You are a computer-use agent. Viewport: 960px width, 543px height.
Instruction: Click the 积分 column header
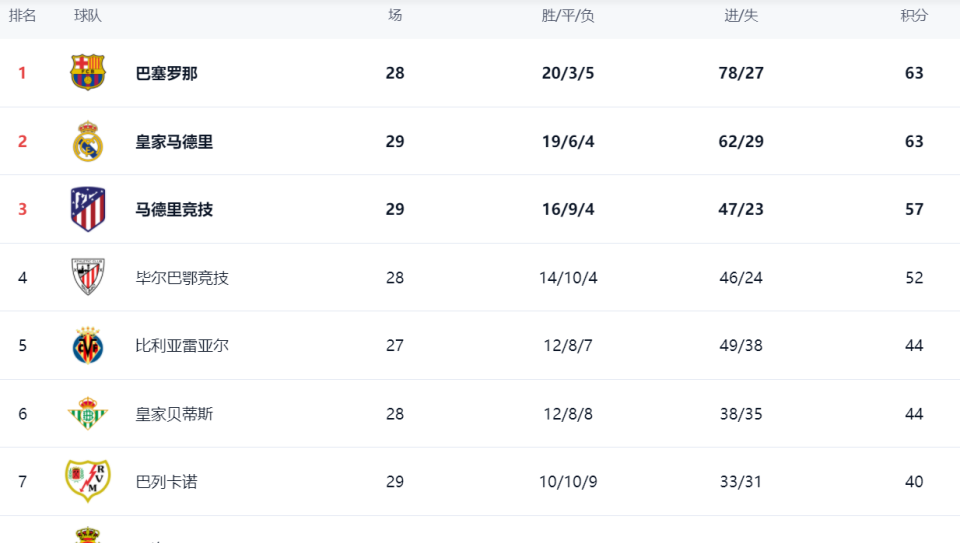[914, 16]
